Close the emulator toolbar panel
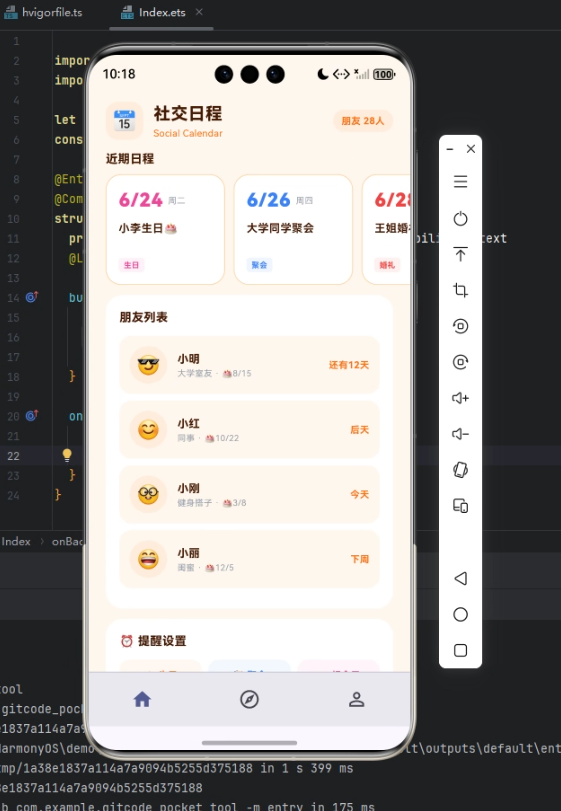The height and width of the screenshot is (811, 561). point(471,149)
